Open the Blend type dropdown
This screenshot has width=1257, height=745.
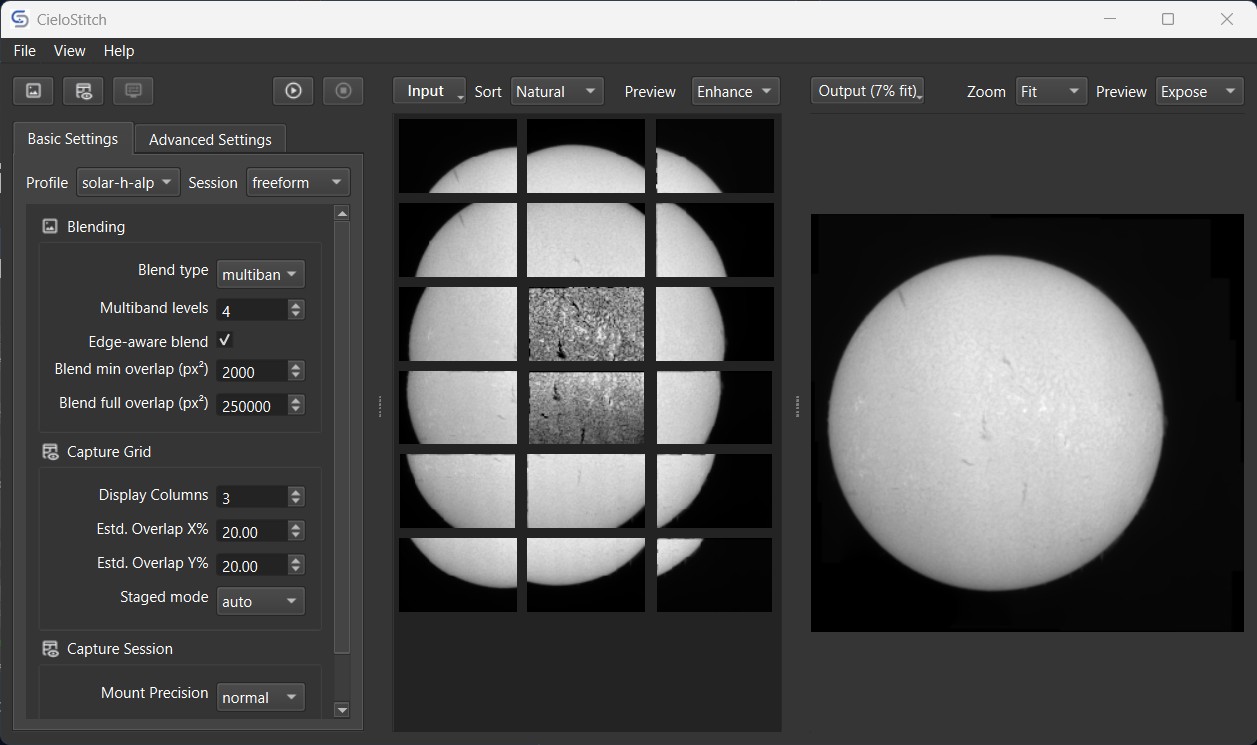[x=260, y=274]
